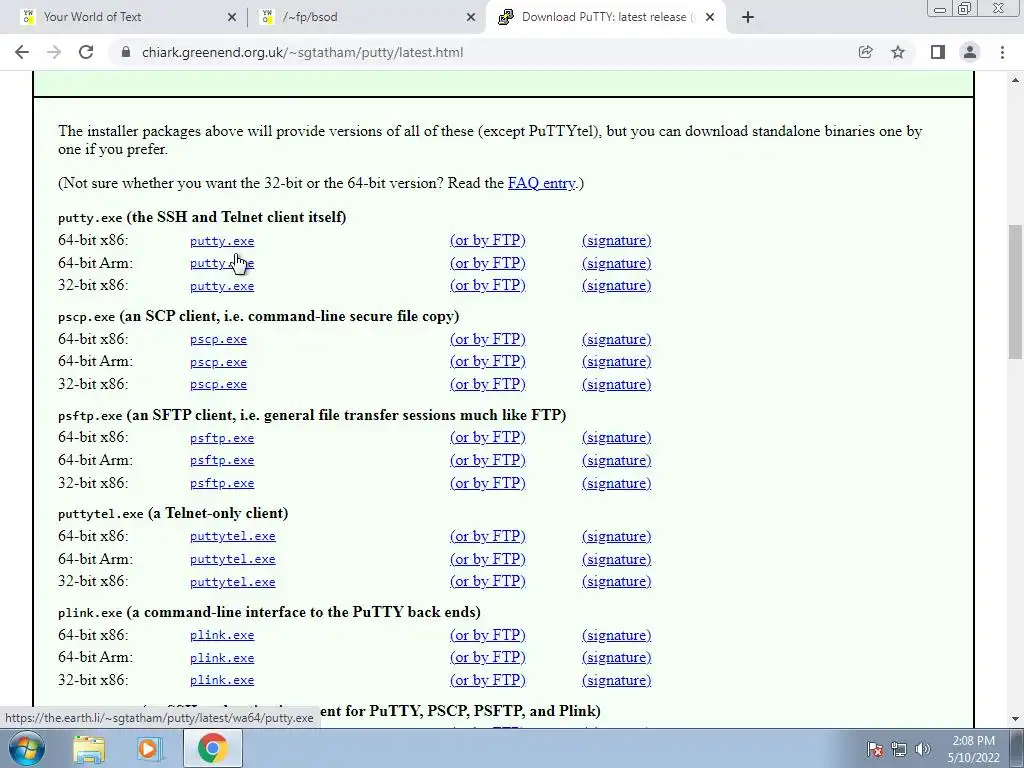Open signature for 64-bit Arm putty.exe
1024x768 pixels.
616,263
